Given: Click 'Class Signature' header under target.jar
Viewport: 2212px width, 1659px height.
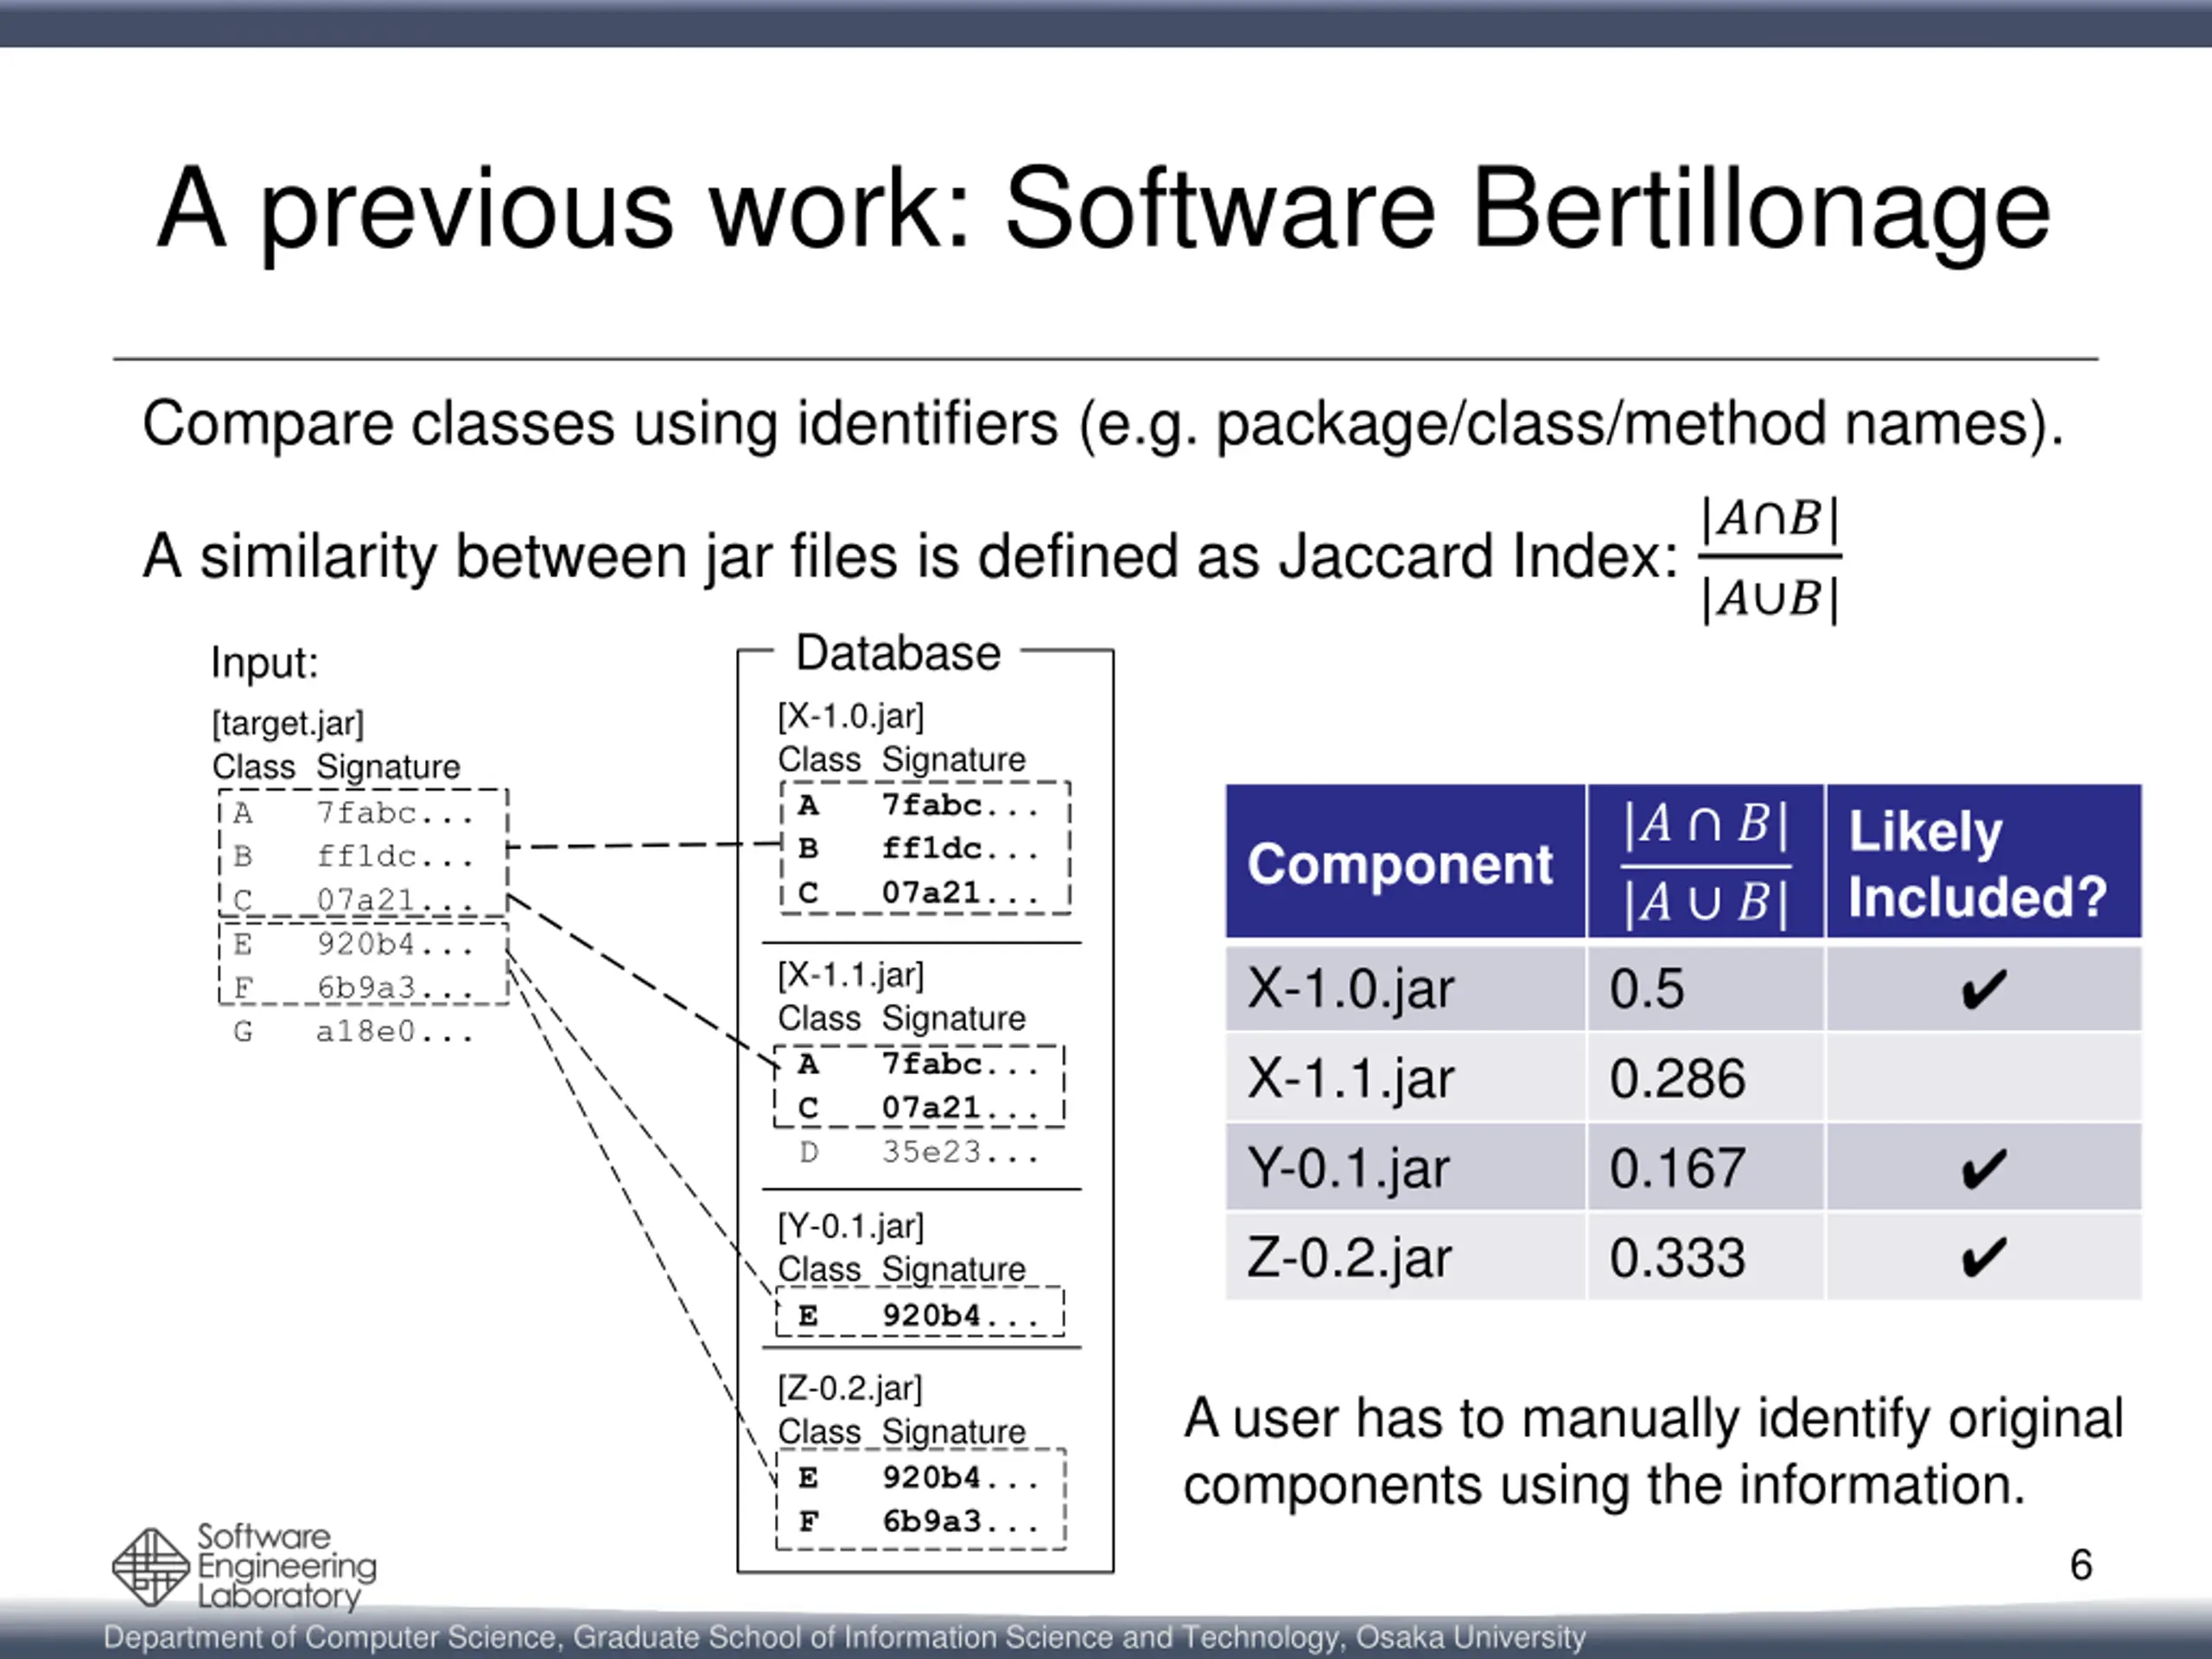Looking at the screenshot, I should pos(336,767).
